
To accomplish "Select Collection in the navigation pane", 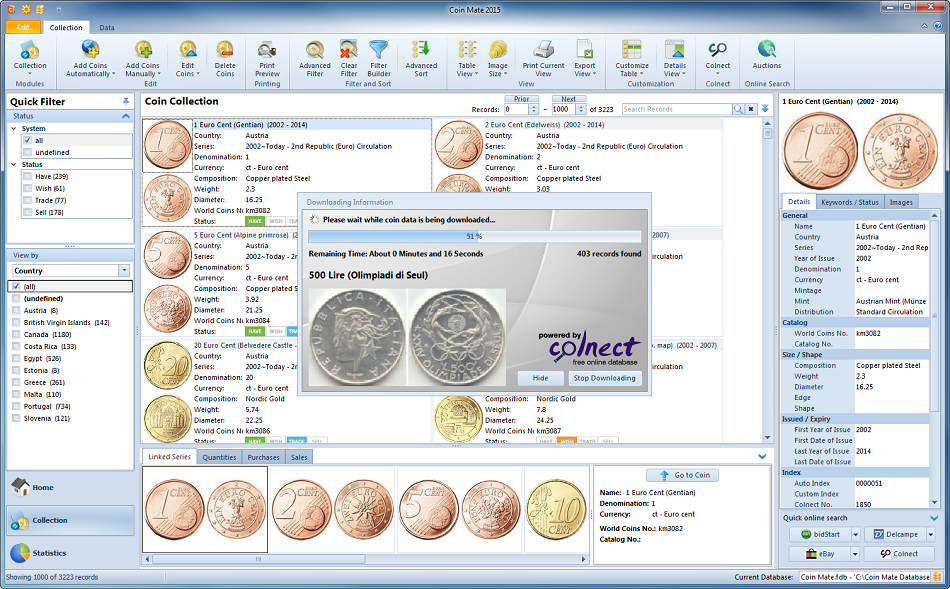I will [70, 520].
